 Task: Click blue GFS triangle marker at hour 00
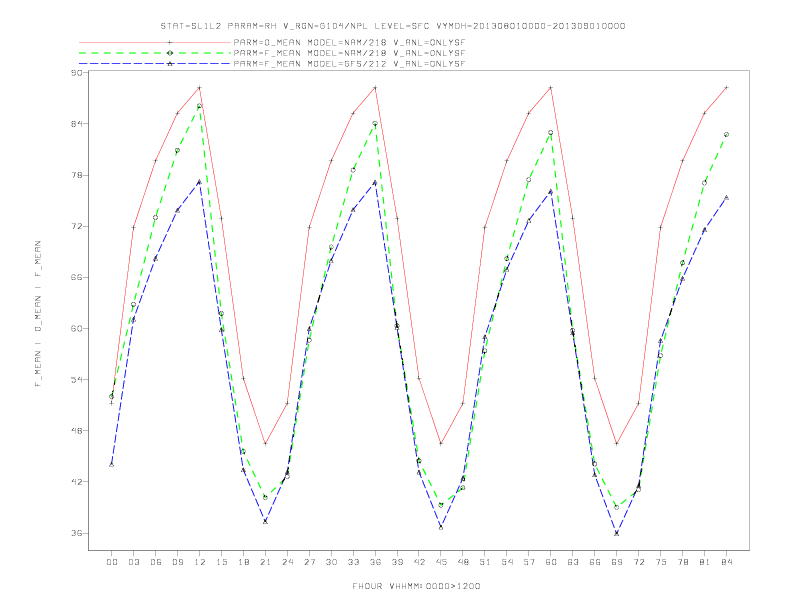pyautogui.click(x=112, y=465)
